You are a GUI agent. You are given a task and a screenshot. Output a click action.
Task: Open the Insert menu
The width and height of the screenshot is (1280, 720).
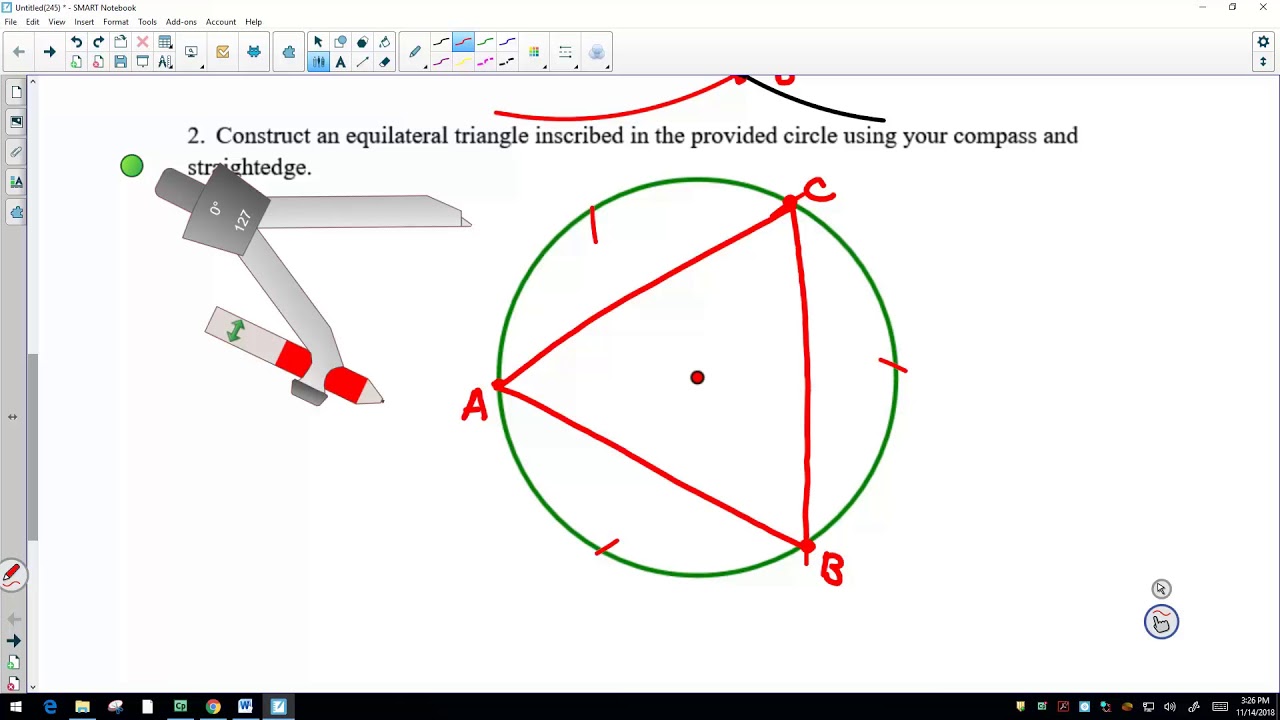coord(84,22)
